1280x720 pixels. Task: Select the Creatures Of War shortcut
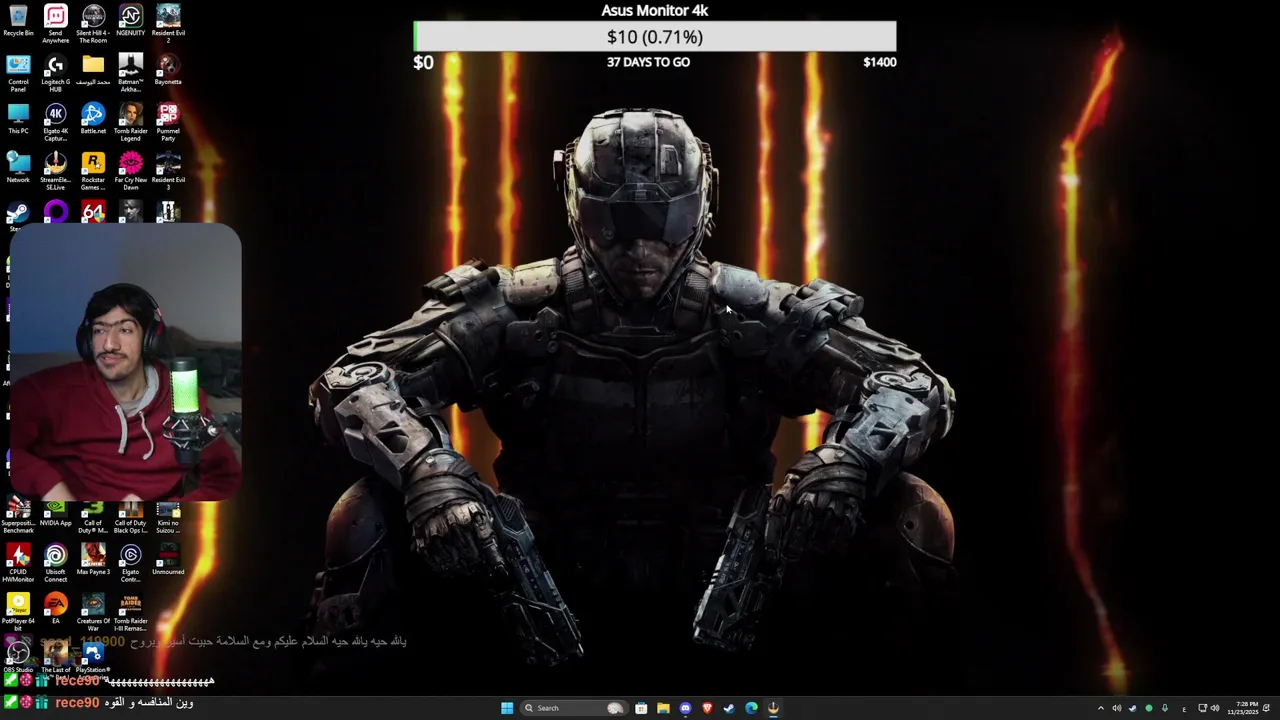click(x=93, y=613)
